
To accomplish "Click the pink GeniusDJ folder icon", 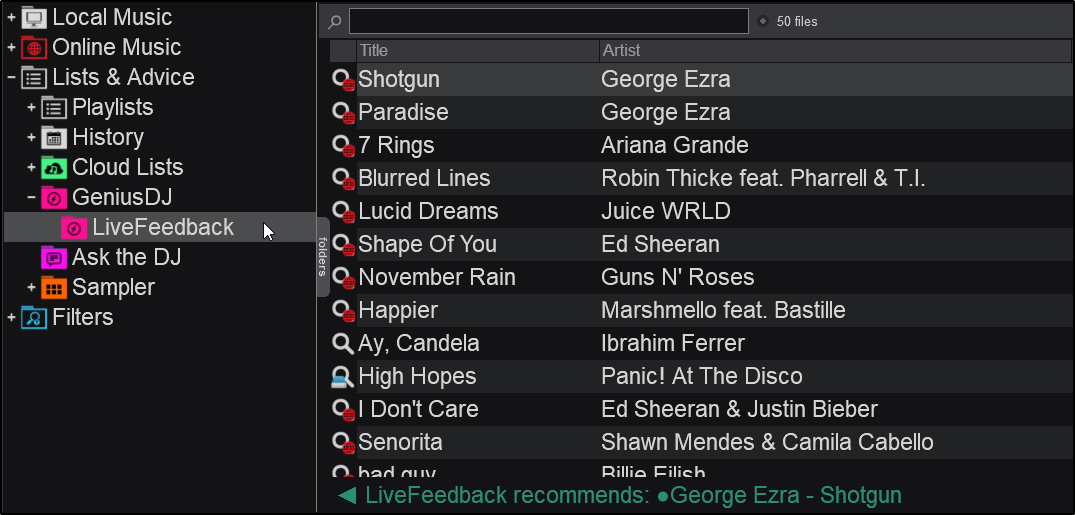I will (x=54, y=197).
